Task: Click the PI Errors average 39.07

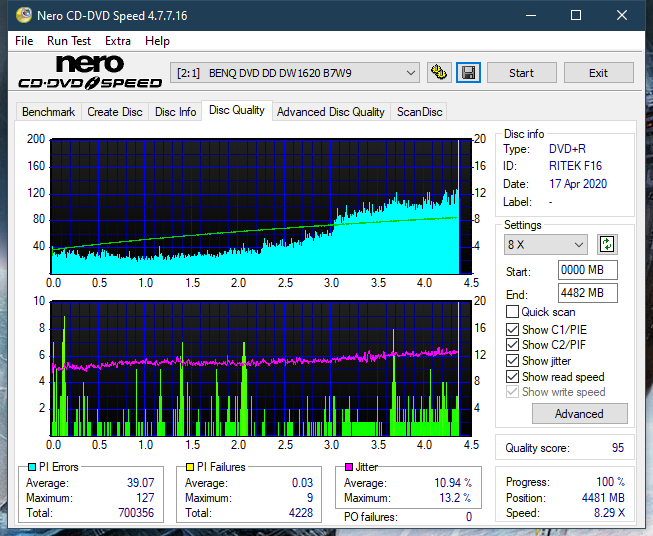Action: 141,483
